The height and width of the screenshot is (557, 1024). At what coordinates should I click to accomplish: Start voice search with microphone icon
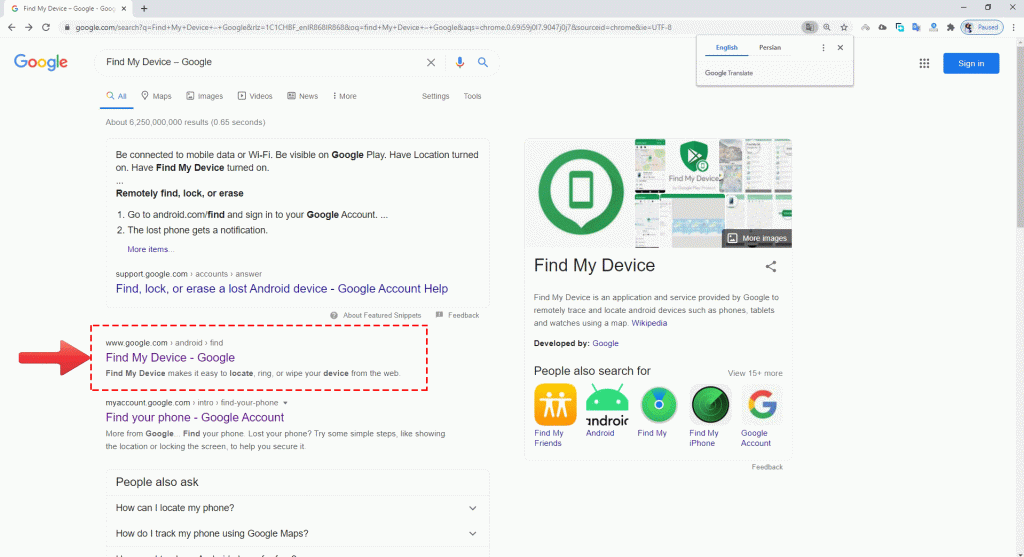(460, 62)
